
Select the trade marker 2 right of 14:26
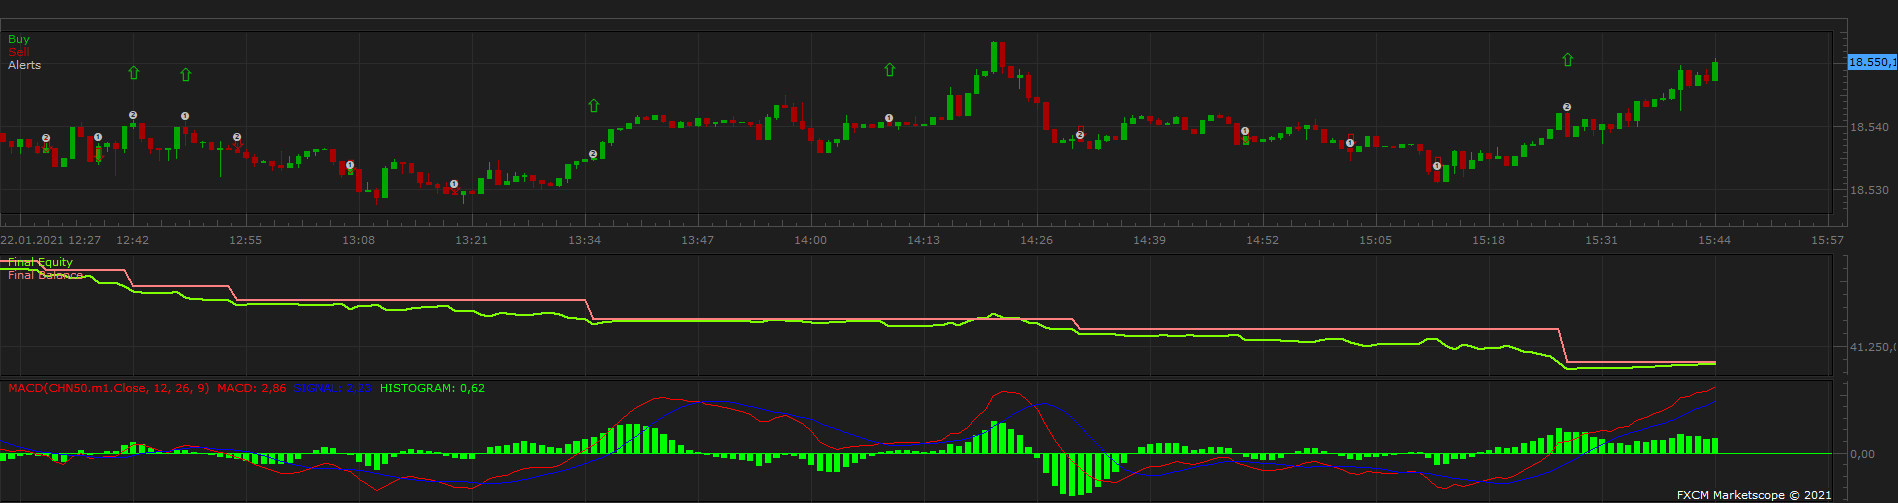click(1080, 135)
